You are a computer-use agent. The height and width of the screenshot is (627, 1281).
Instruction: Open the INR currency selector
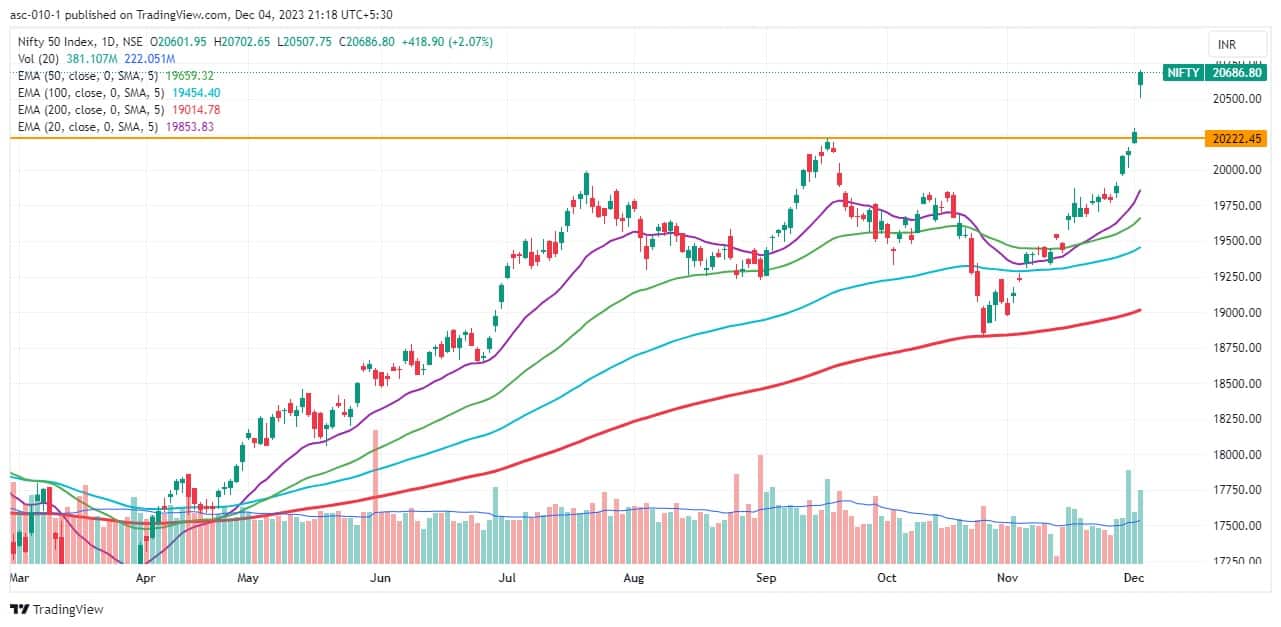click(1228, 45)
